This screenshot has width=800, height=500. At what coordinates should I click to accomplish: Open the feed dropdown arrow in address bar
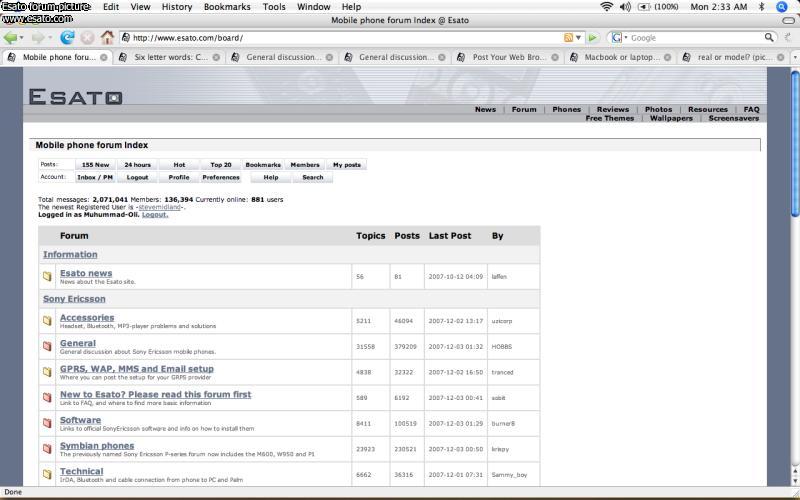[578, 38]
